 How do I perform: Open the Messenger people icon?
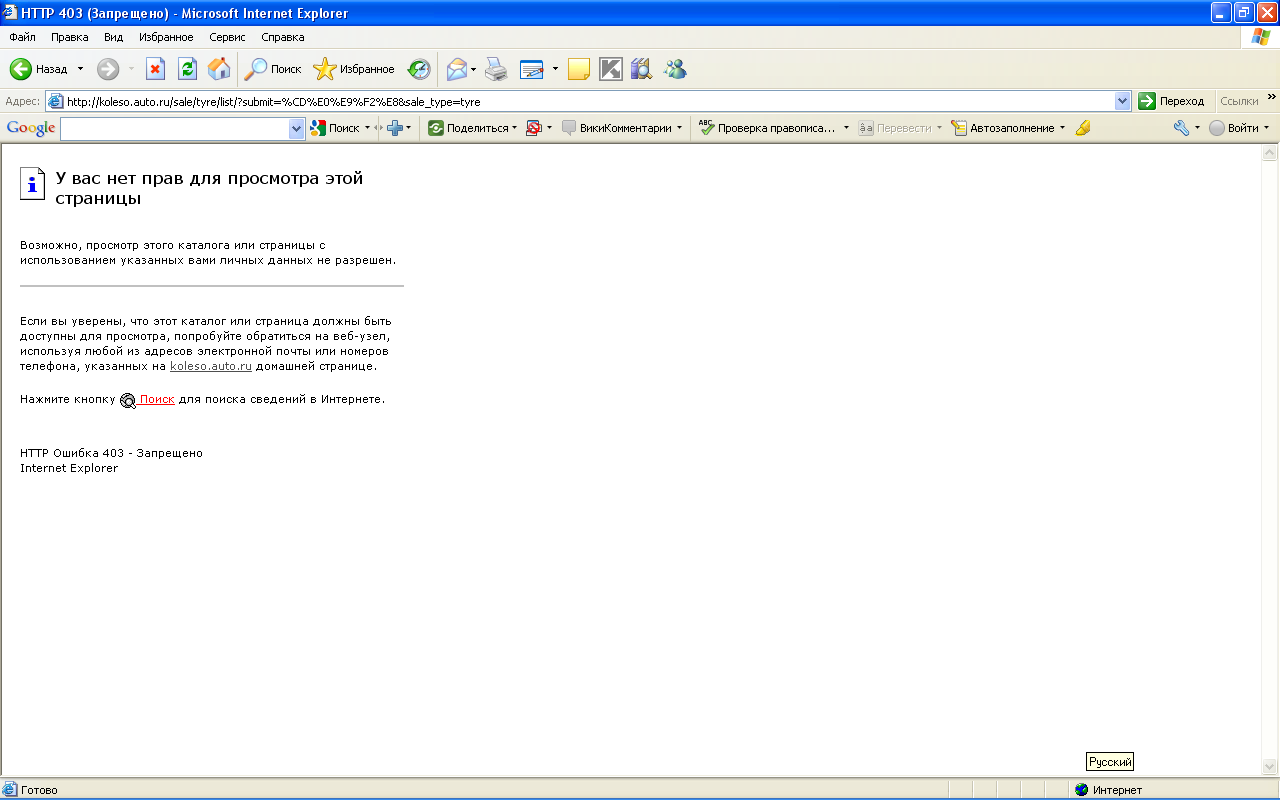(675, 69)
